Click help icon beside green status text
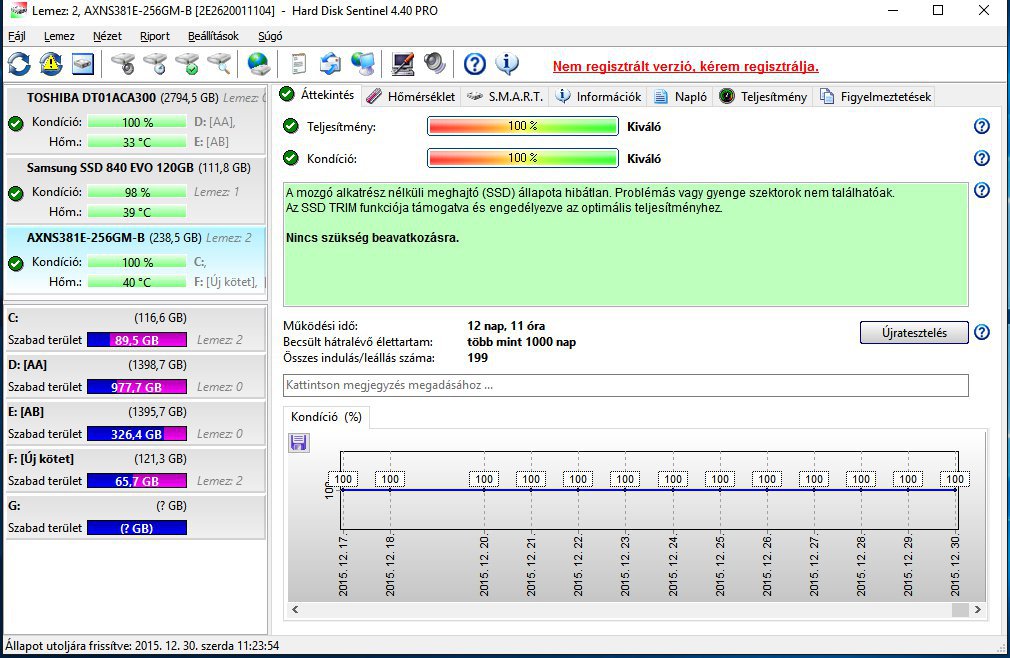 pyautogui.click(x=982, y=190)
